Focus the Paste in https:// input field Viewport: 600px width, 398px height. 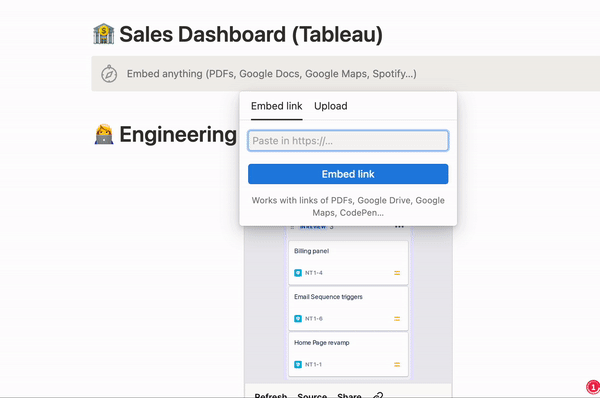[x=348, y=140]
